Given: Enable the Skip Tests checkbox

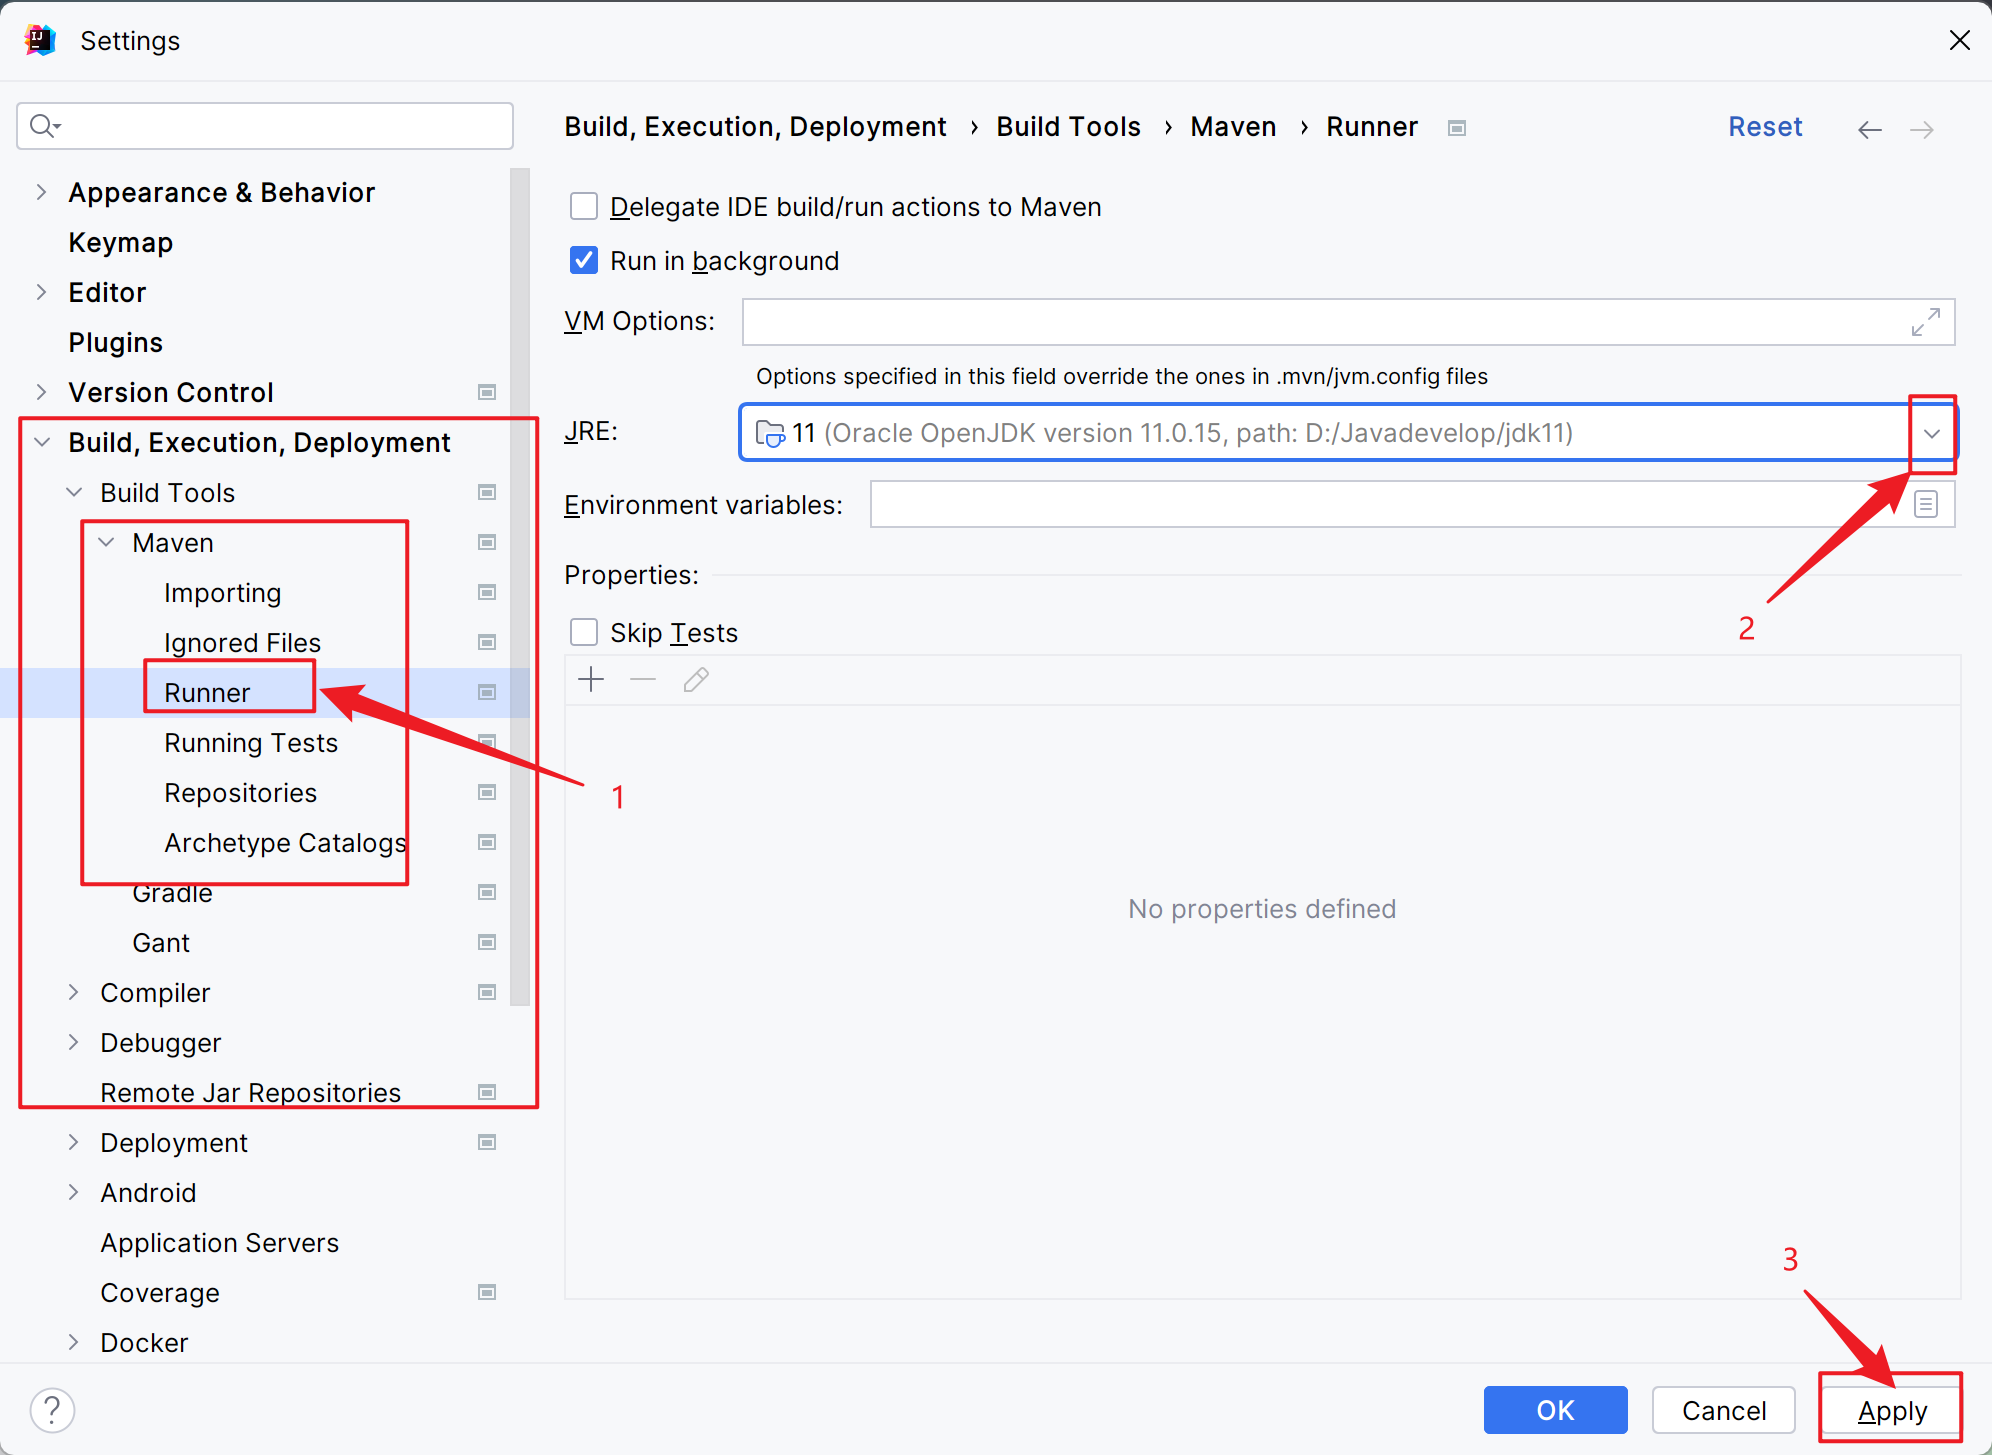Looking at the screenshot, I should 584,632.
